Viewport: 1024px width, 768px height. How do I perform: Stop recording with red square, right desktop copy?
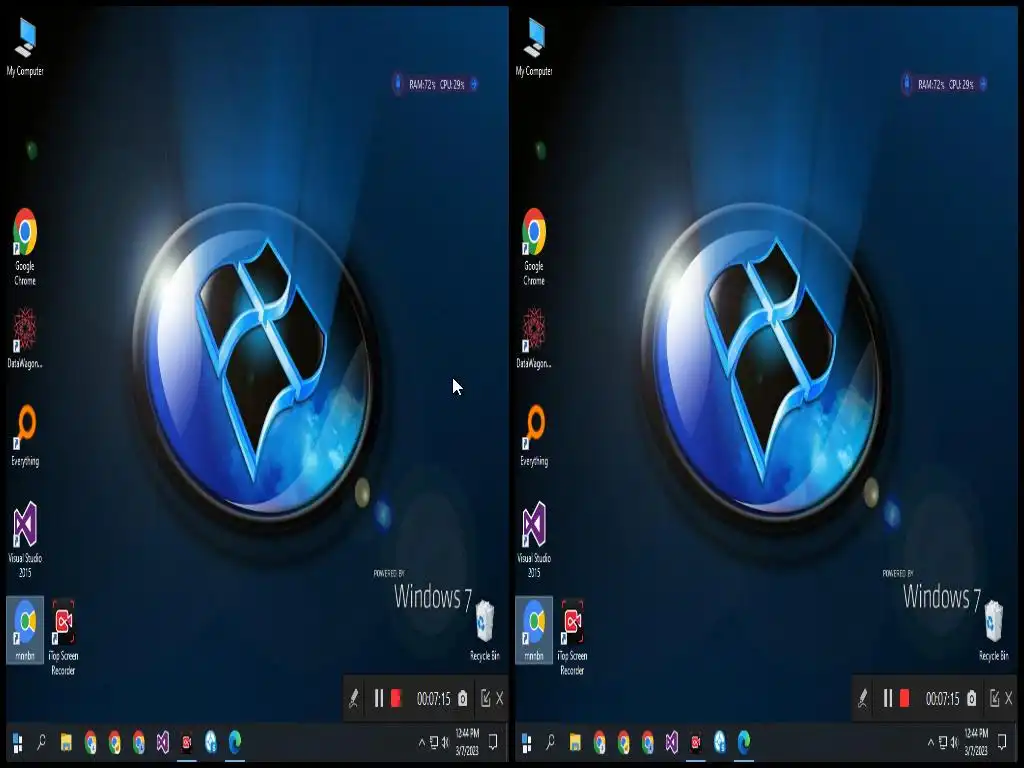point(904,698)
